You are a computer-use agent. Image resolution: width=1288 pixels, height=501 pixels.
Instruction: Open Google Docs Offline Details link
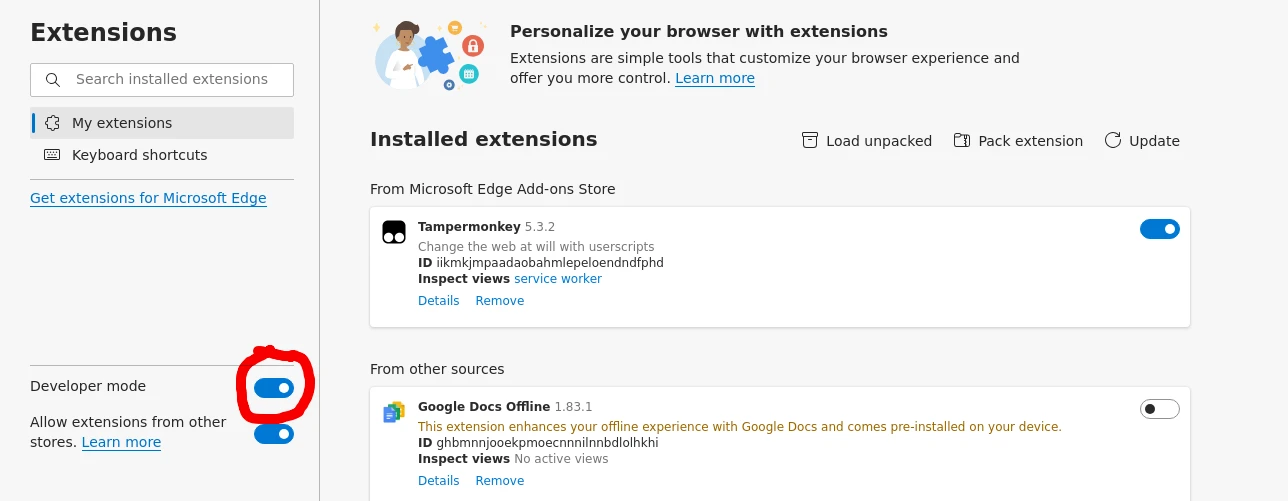coord(439,481)
